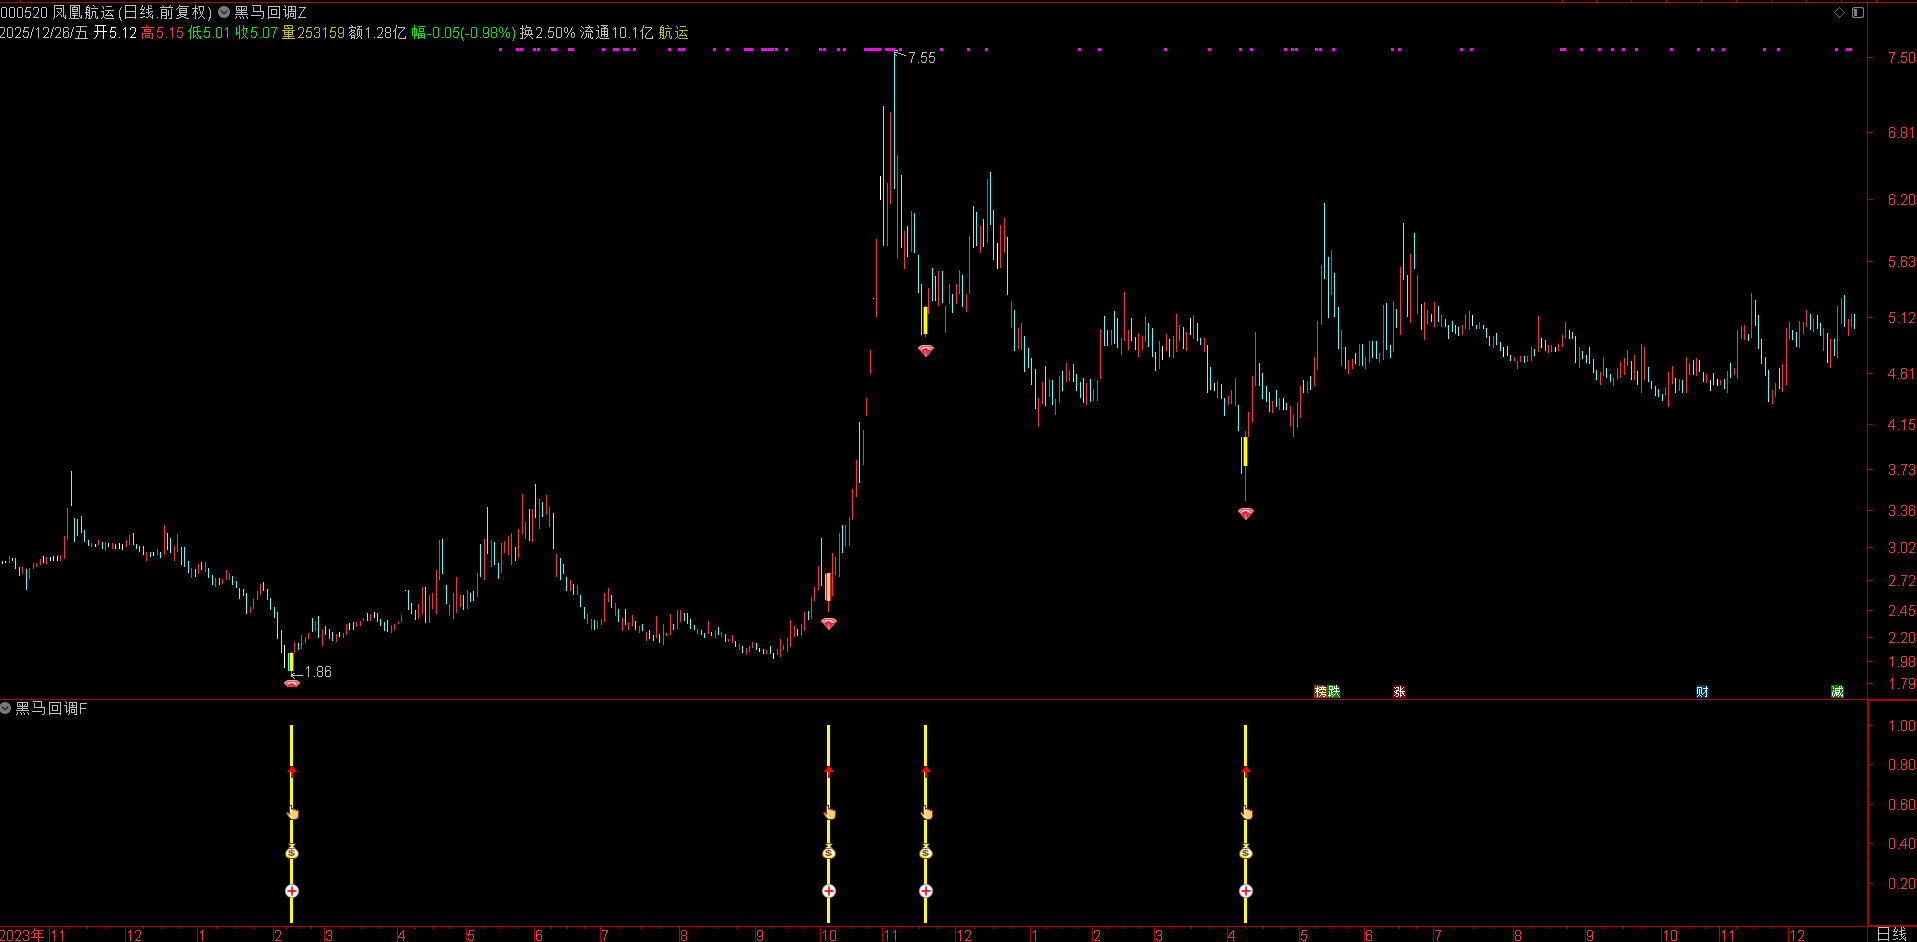Screen dimensions: 1917x942
Task: Toggle the side panel layout icon
Action: pos(1858,12)
